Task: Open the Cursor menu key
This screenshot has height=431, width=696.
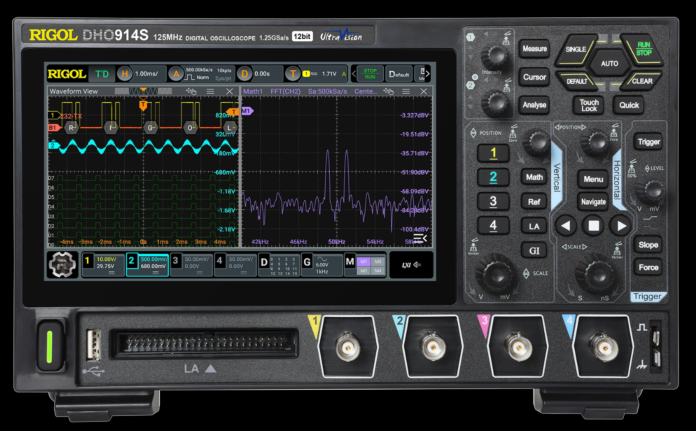Action: (534, 77)
